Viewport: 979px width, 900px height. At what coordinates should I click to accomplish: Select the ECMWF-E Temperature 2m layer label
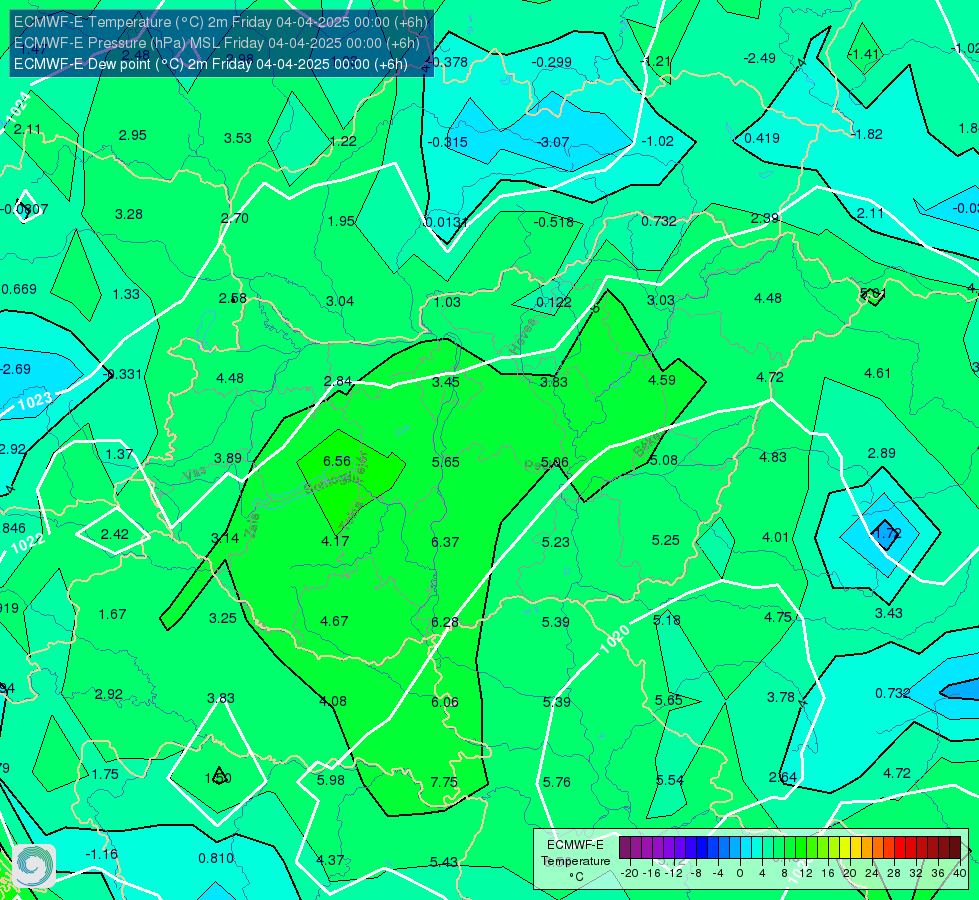[221, 22]
